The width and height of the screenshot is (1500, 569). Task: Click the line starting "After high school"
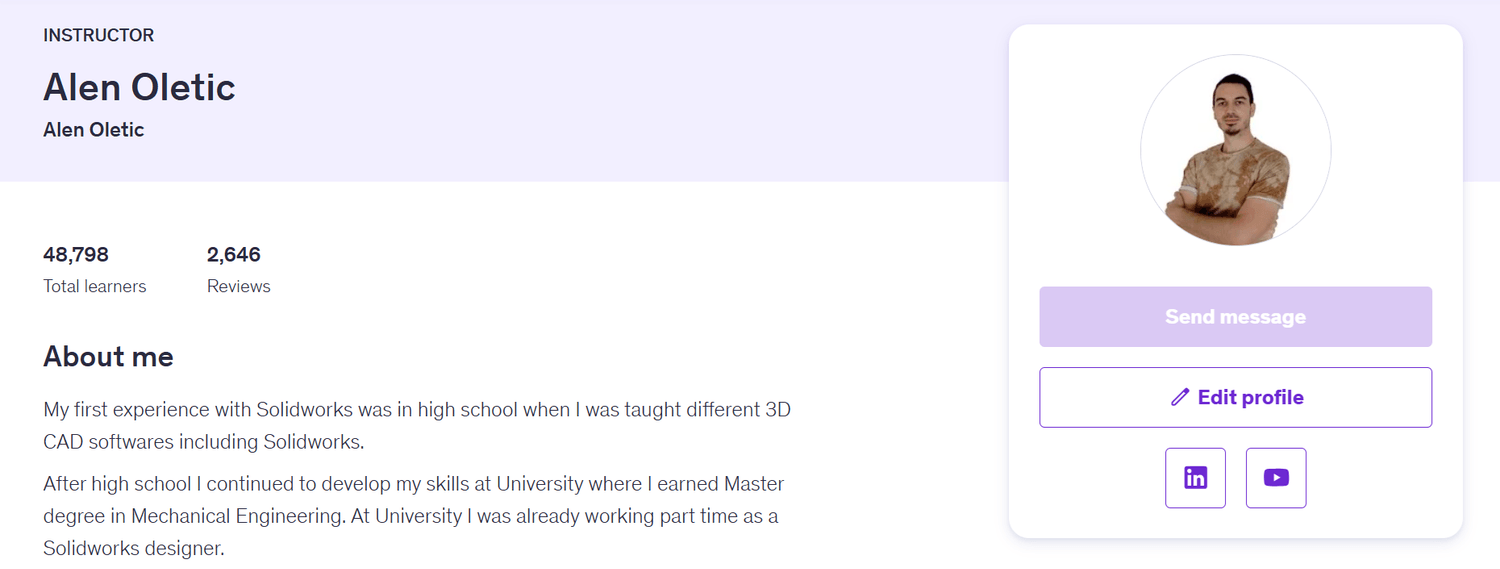pos(413,484)
